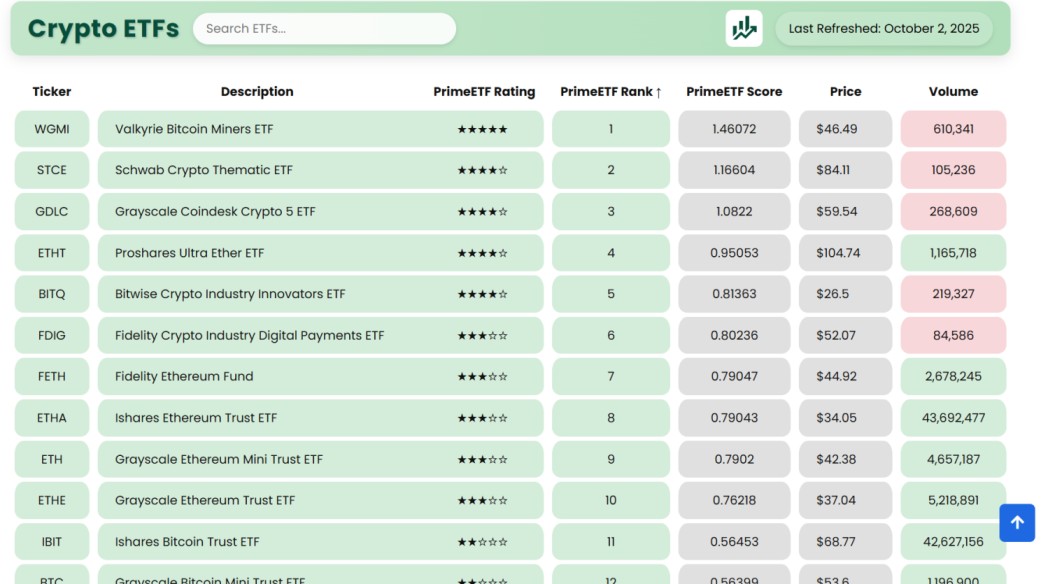Viewport: 1041px width, 584px height.
Task: Click the PrimeETF Score column header
Action: click(x=734, y=92)
